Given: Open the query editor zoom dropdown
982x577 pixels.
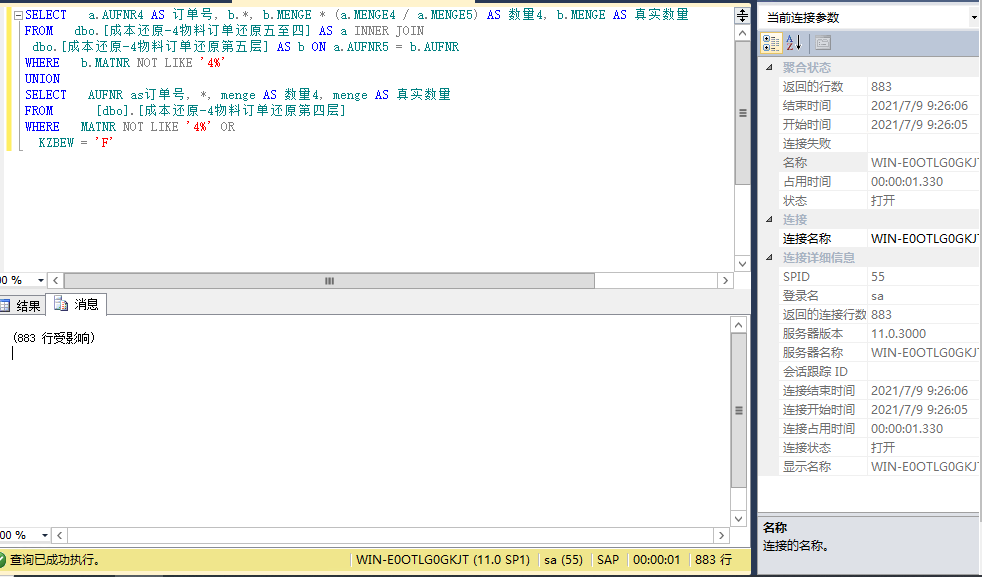Looking at the screenshot, I should point(41,280).
